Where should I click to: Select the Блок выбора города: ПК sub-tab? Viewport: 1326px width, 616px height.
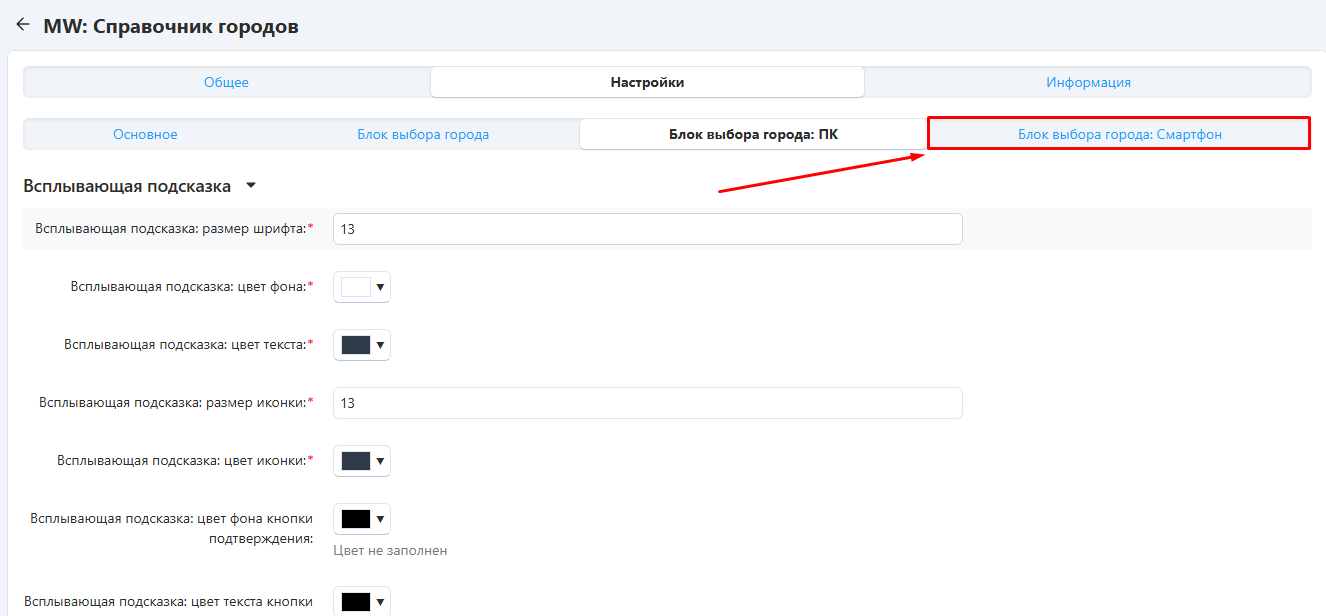click(x=753, y=134)
